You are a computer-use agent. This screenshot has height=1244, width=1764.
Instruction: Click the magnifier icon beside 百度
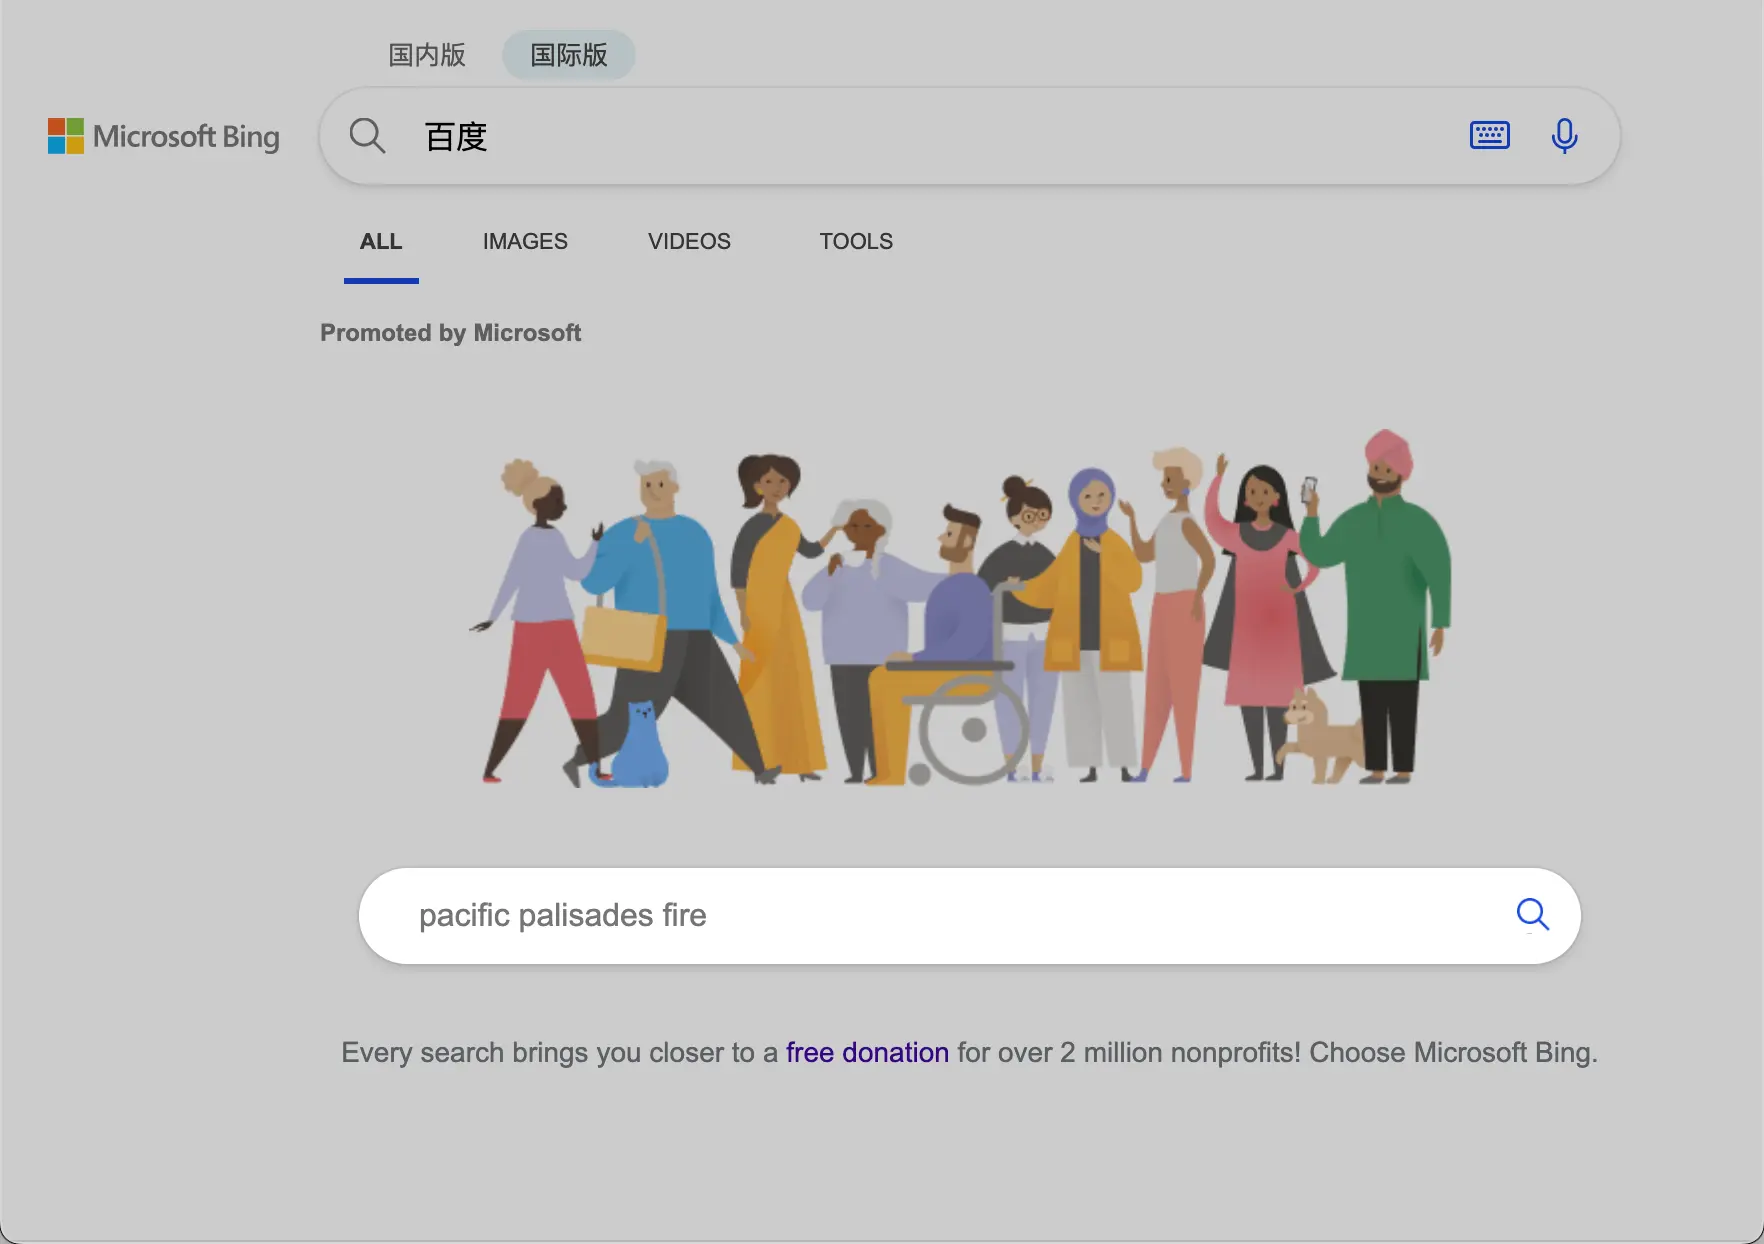[367, 136]
